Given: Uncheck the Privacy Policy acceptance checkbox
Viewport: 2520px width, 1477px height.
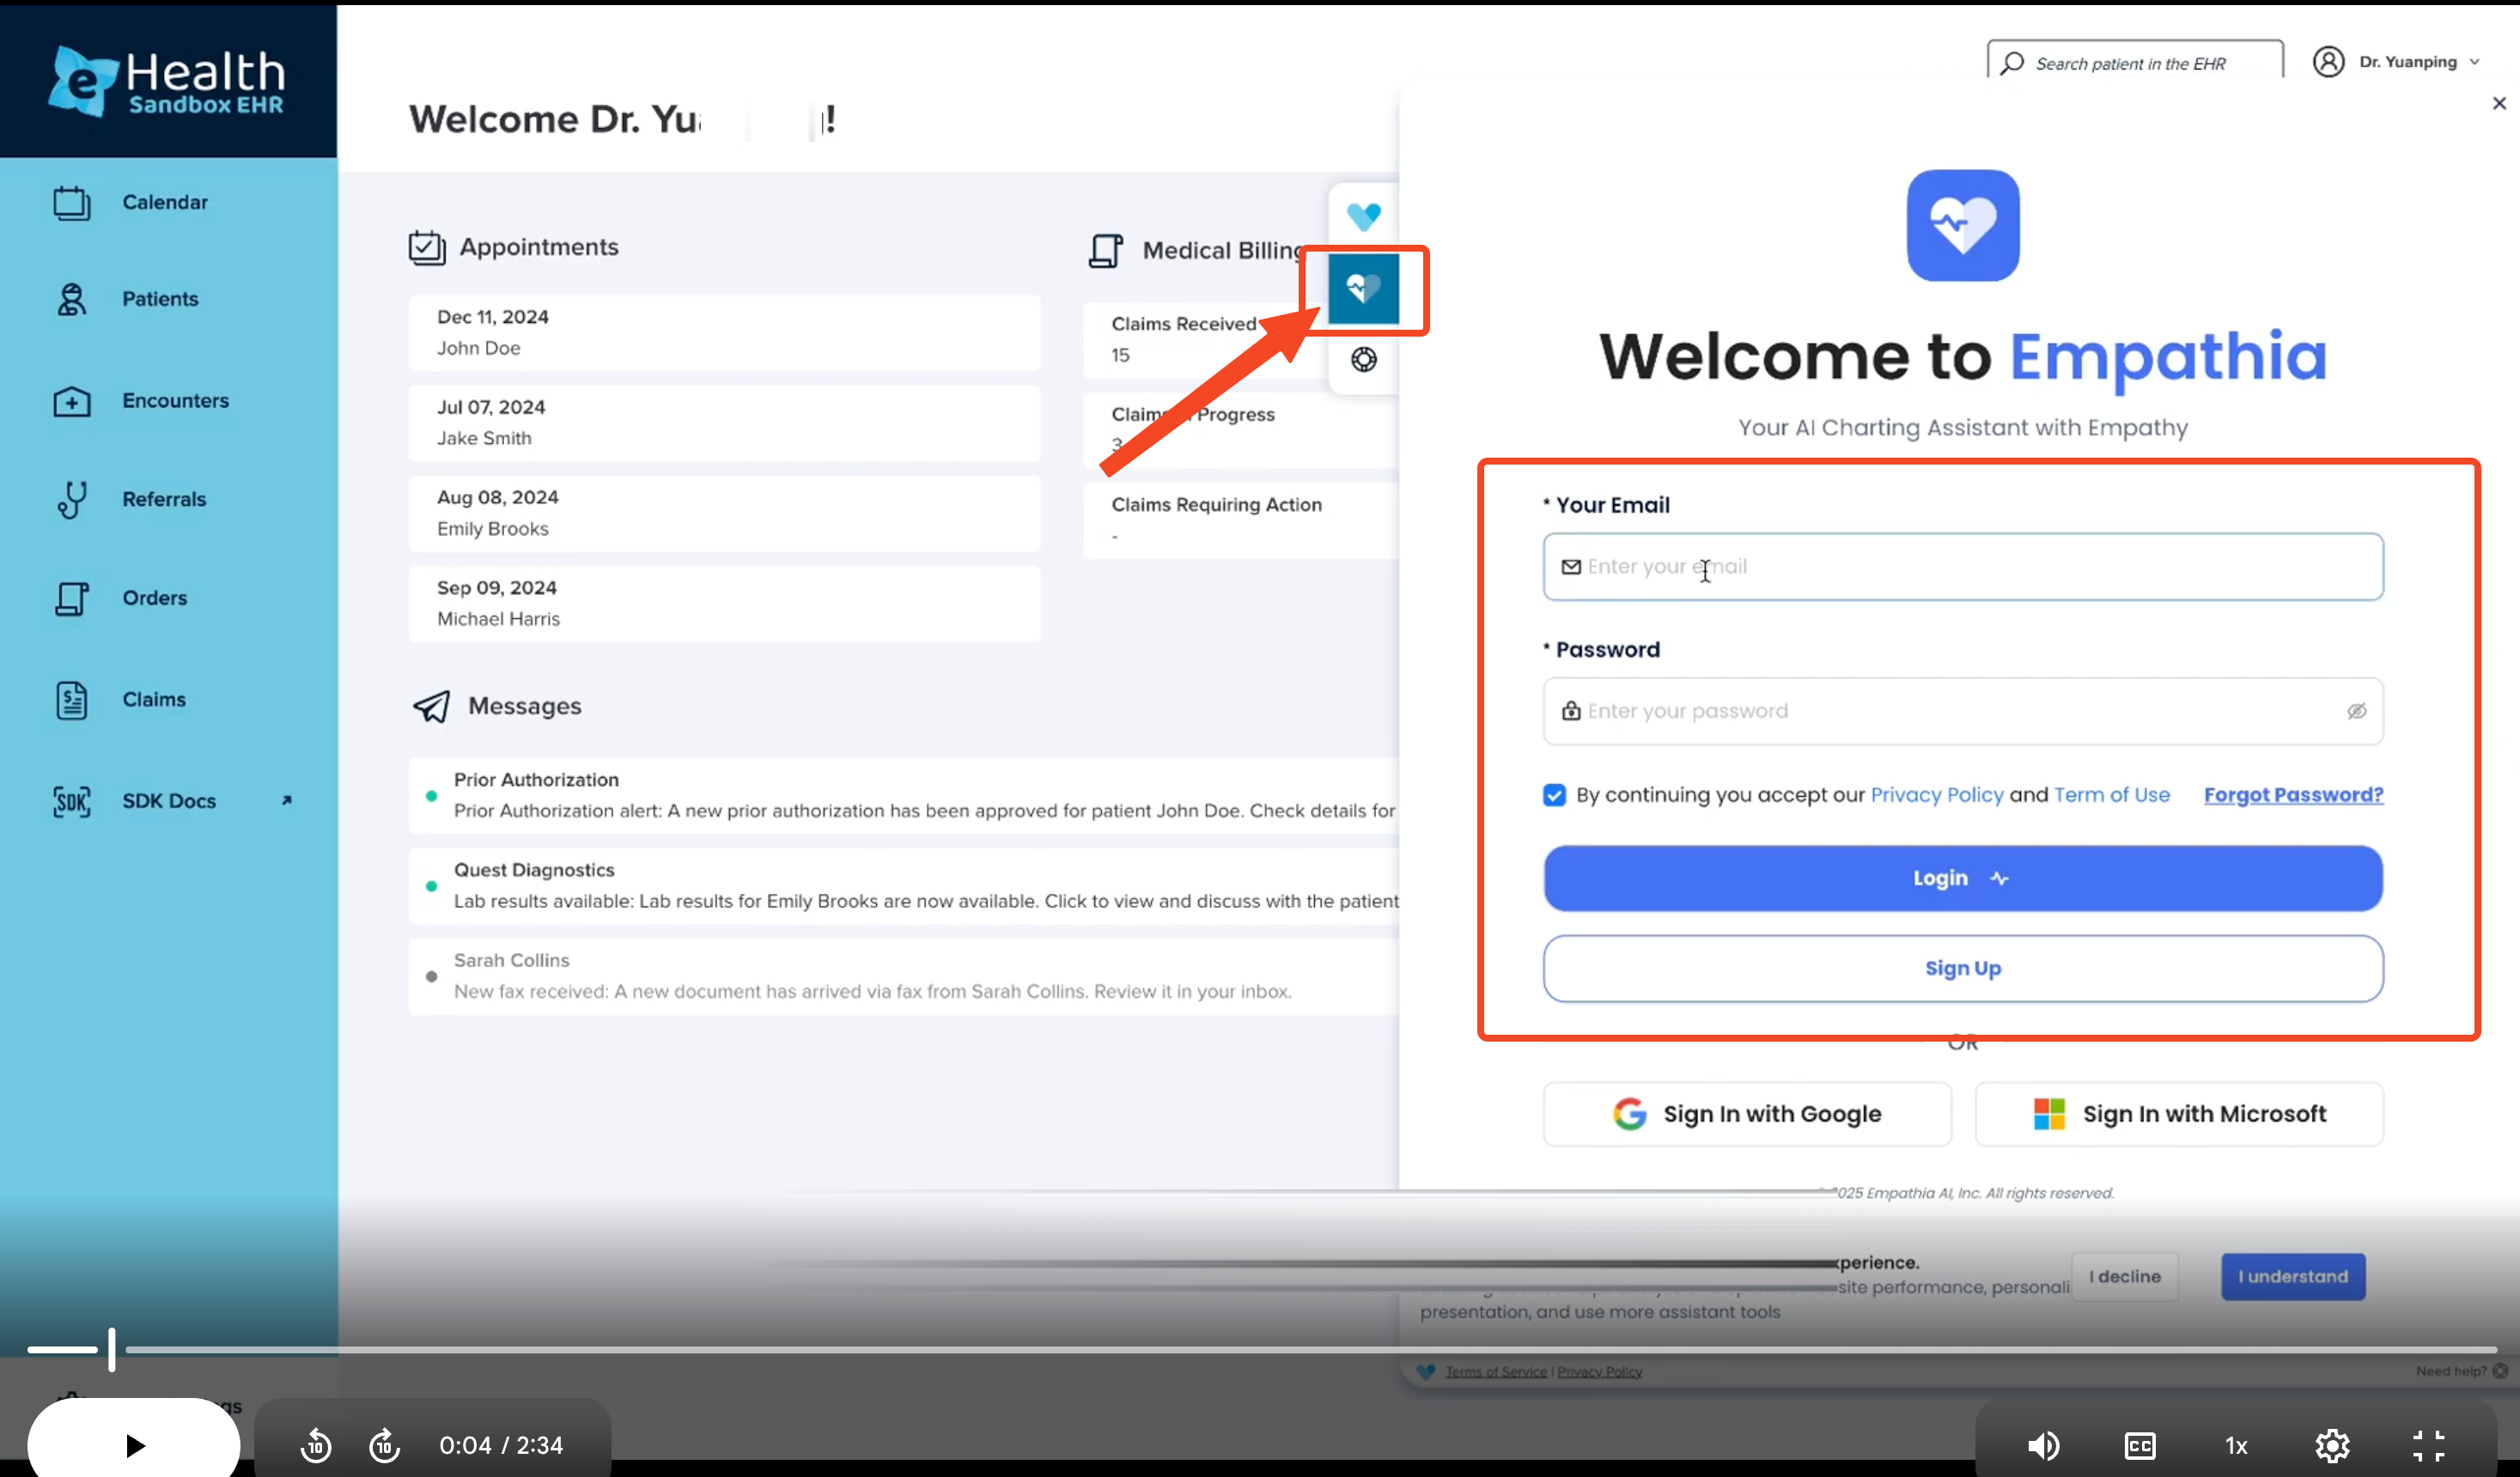Looking at the screenshot, I should click(1554, 795).
